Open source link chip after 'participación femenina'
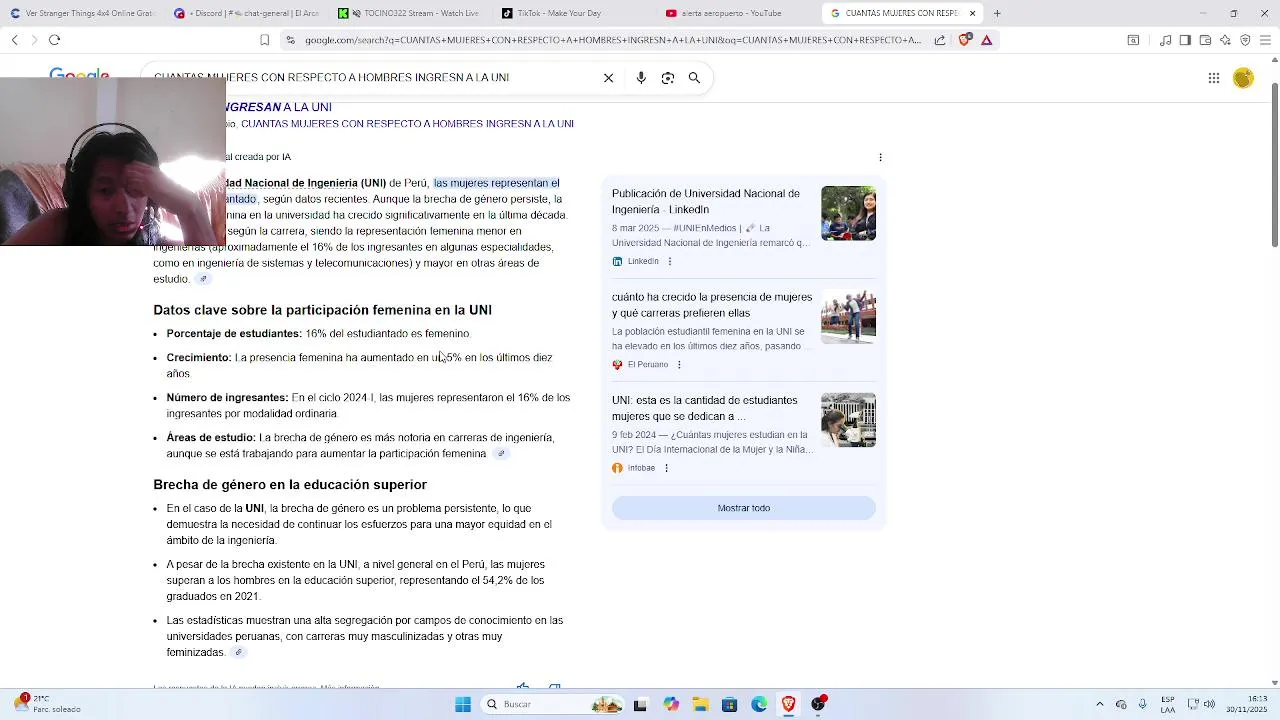Screen dimensions: 1280x720 (501, 453)
